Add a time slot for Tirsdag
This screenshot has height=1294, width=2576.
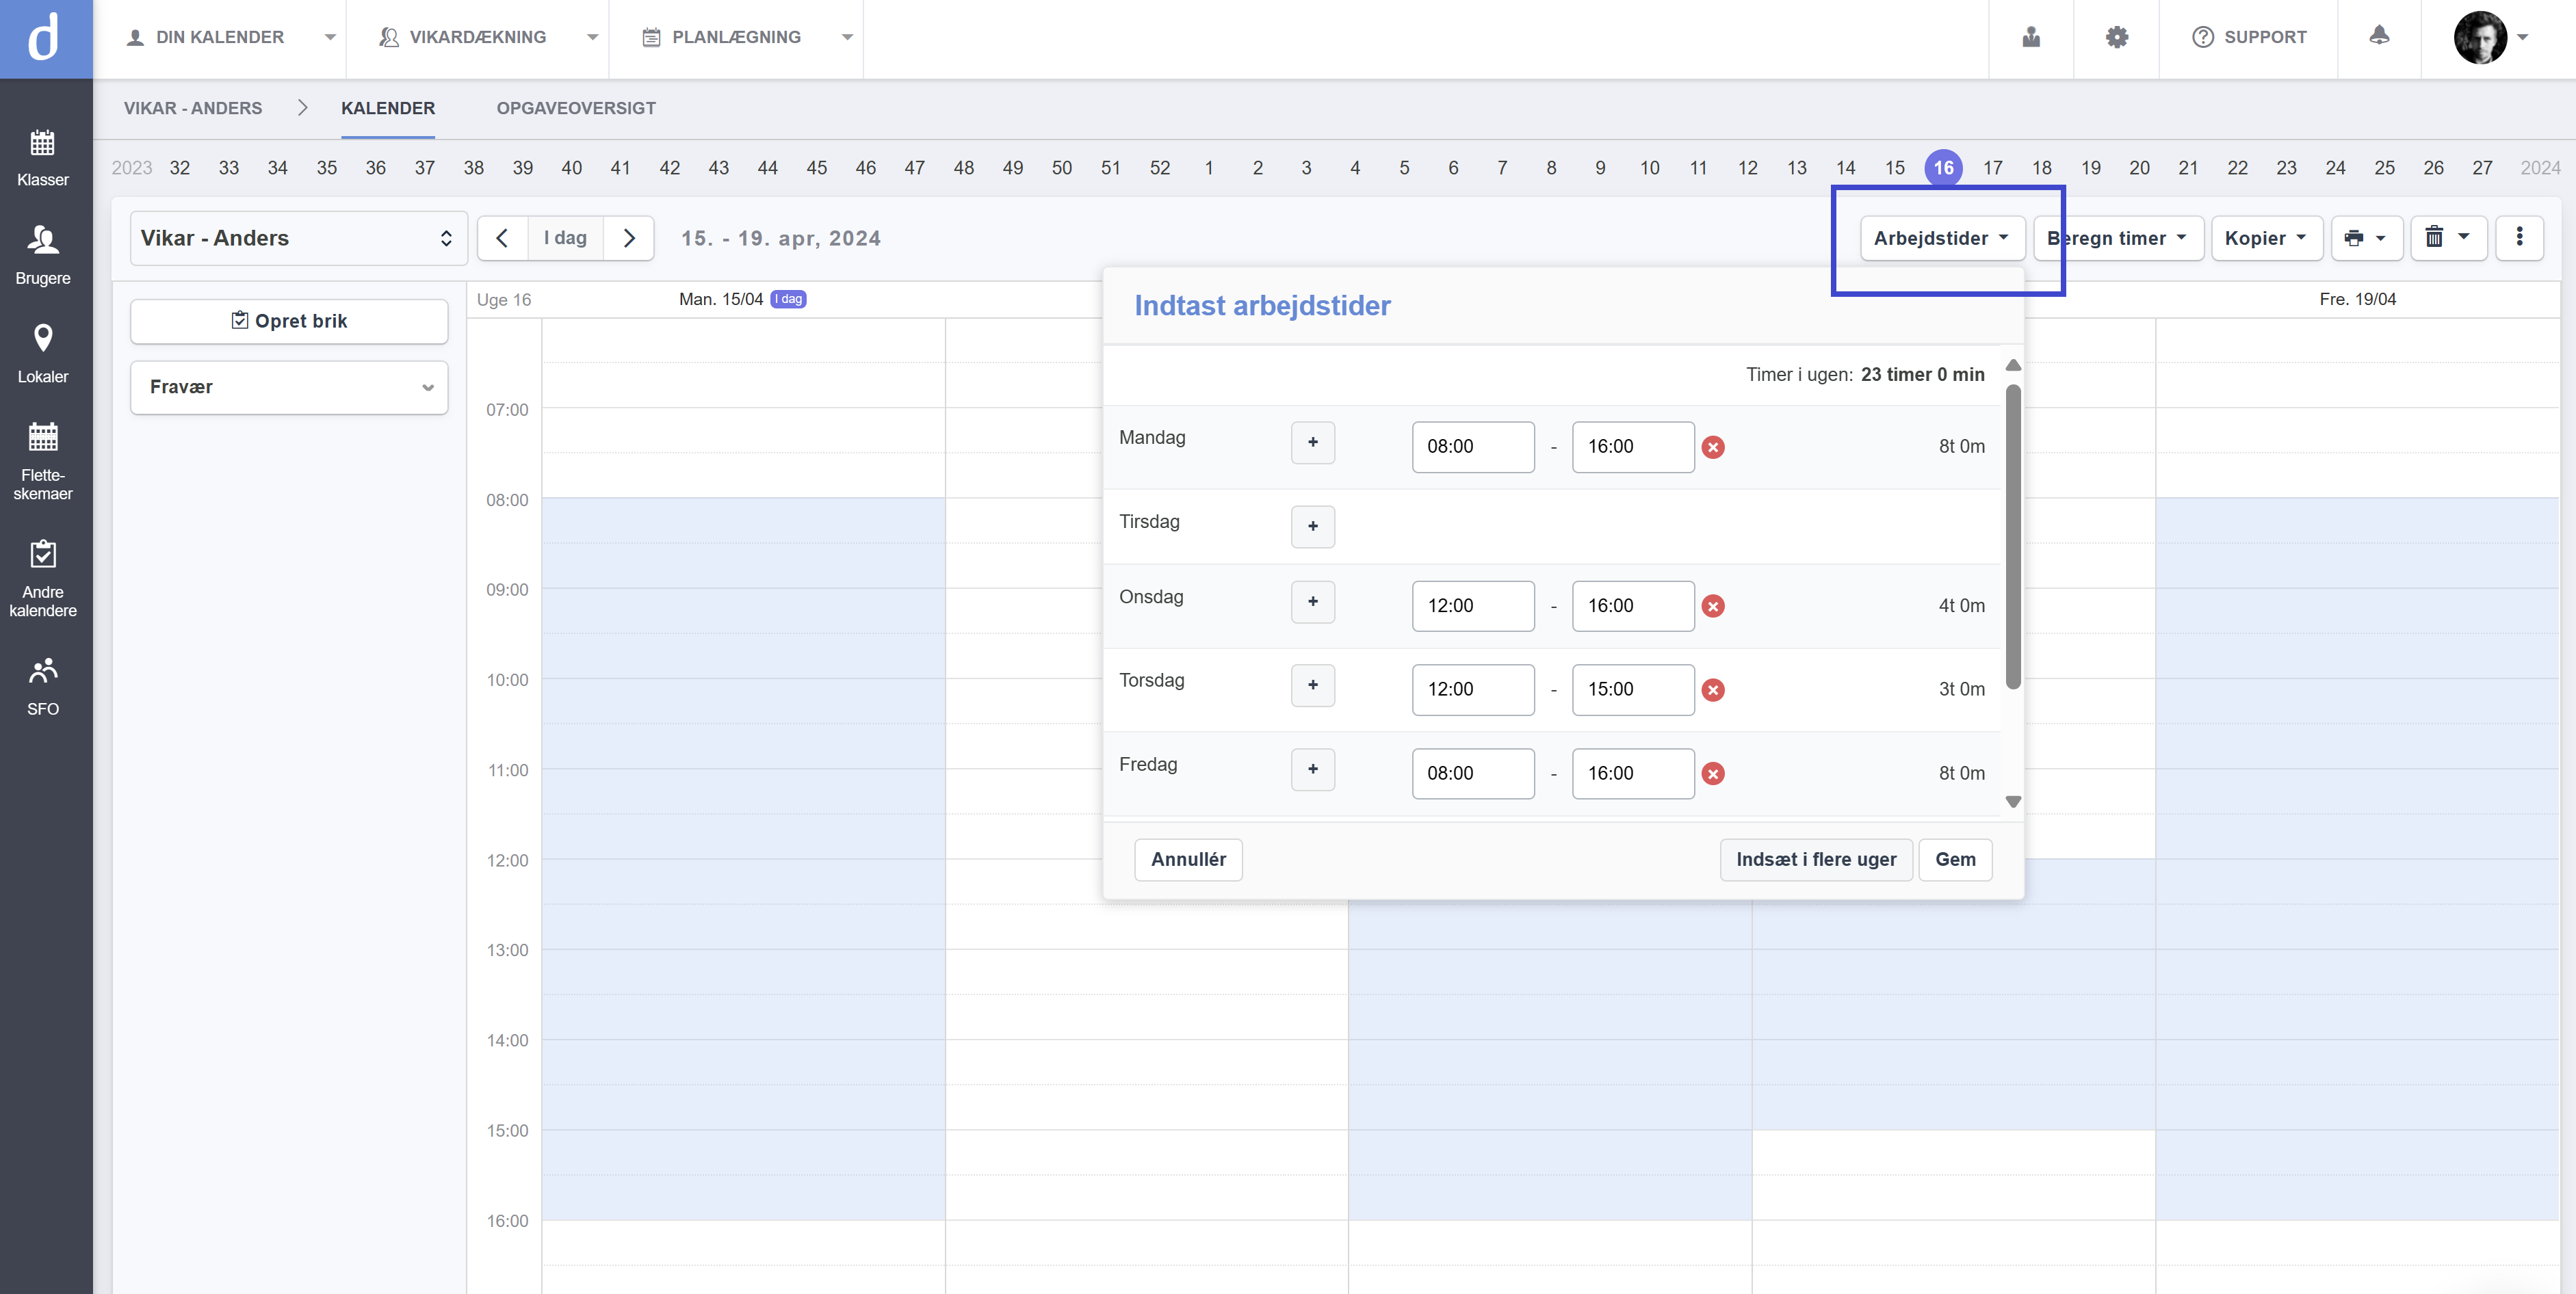[x=1312, y=526]
